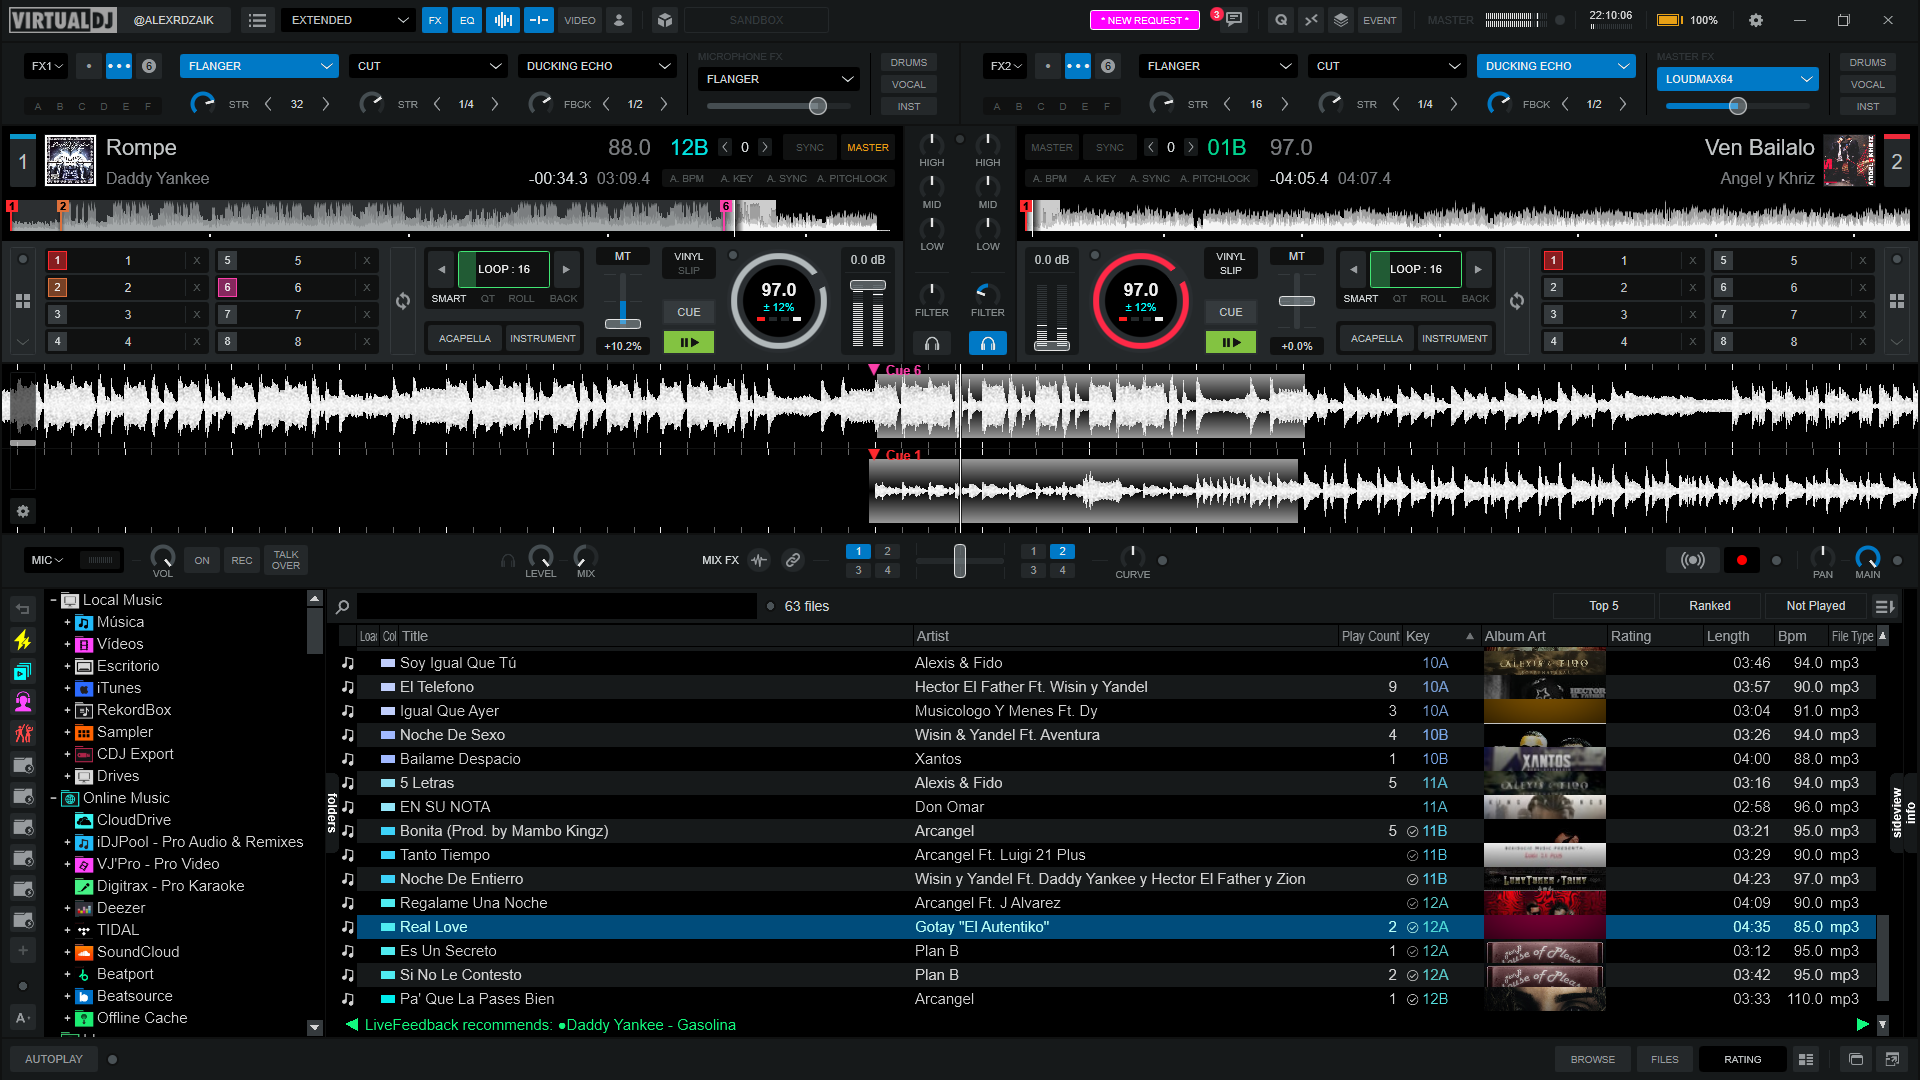The height and width of the screenshot is (1080, 1920).
Task: Switch to FILES tab at bottom
Action: click(x=1664, y=1059)
